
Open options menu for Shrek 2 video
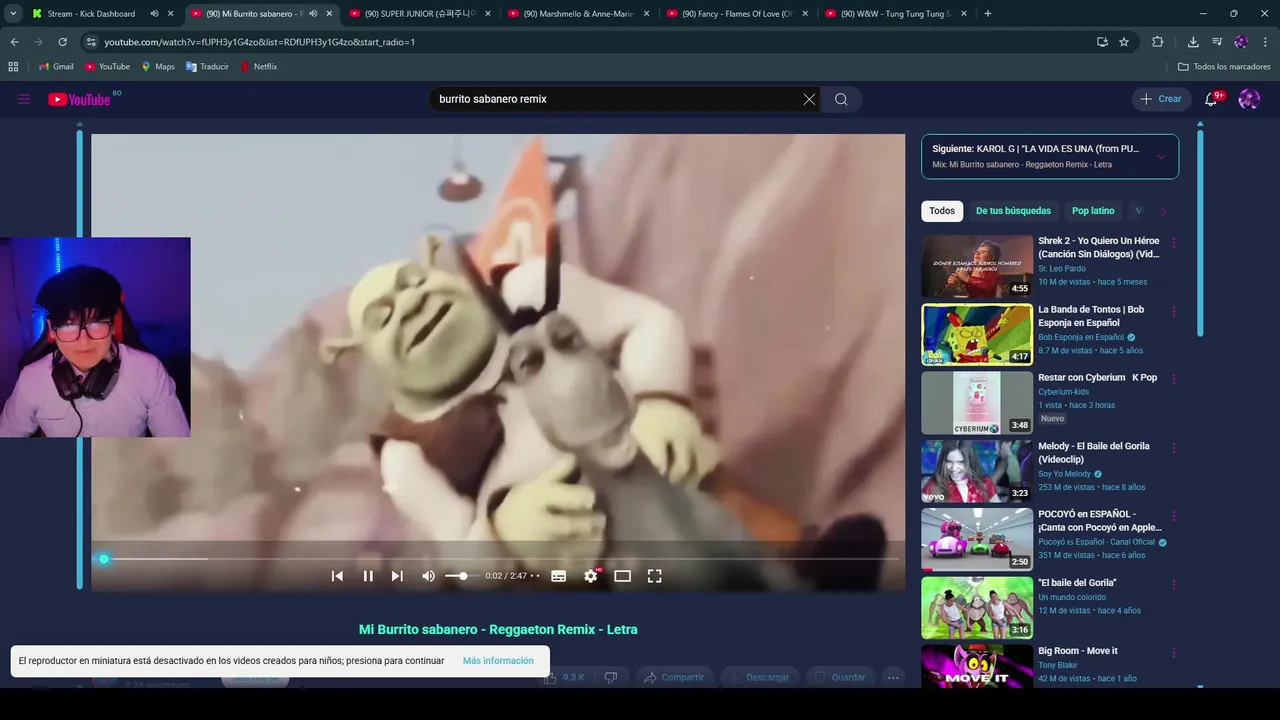1174,242
